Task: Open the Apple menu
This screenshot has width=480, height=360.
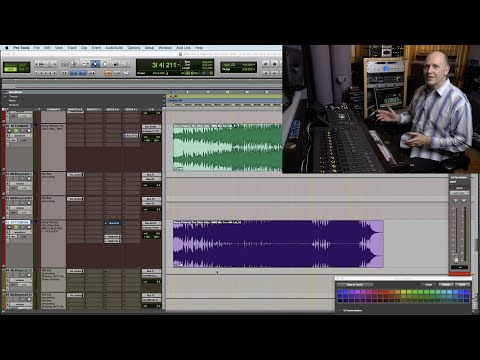Action: tap(6, 48)
